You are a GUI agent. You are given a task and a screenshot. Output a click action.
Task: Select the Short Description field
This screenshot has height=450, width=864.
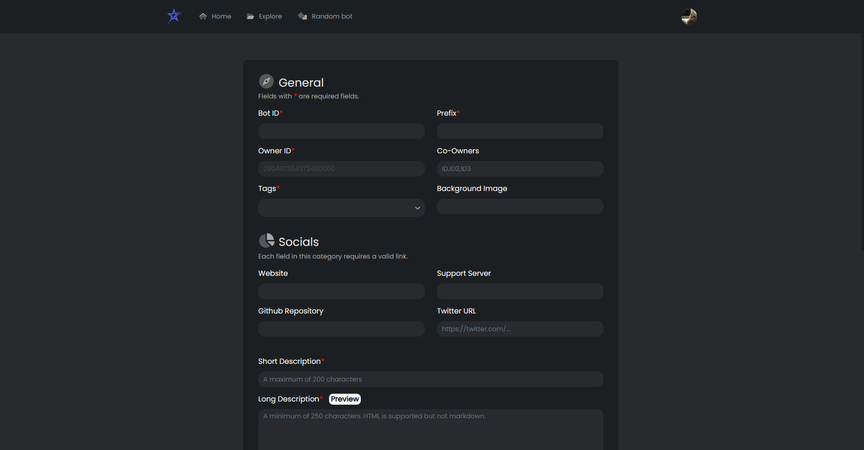coord(430,379)
